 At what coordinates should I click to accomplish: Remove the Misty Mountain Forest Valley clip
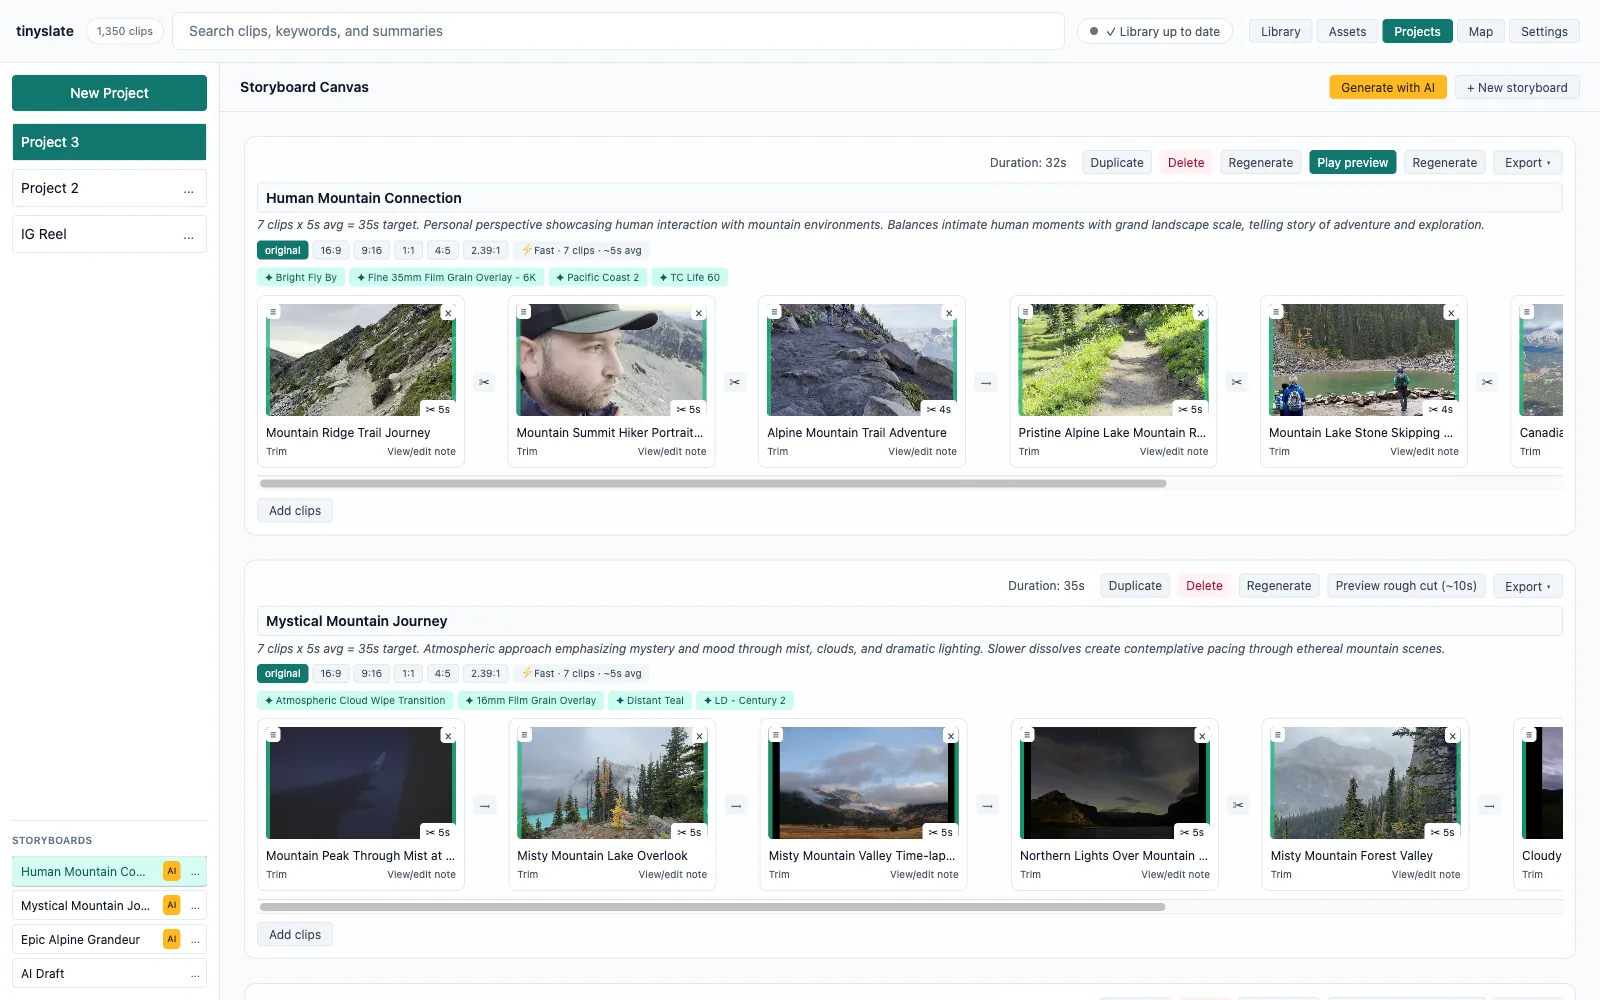click(1452, 736)
